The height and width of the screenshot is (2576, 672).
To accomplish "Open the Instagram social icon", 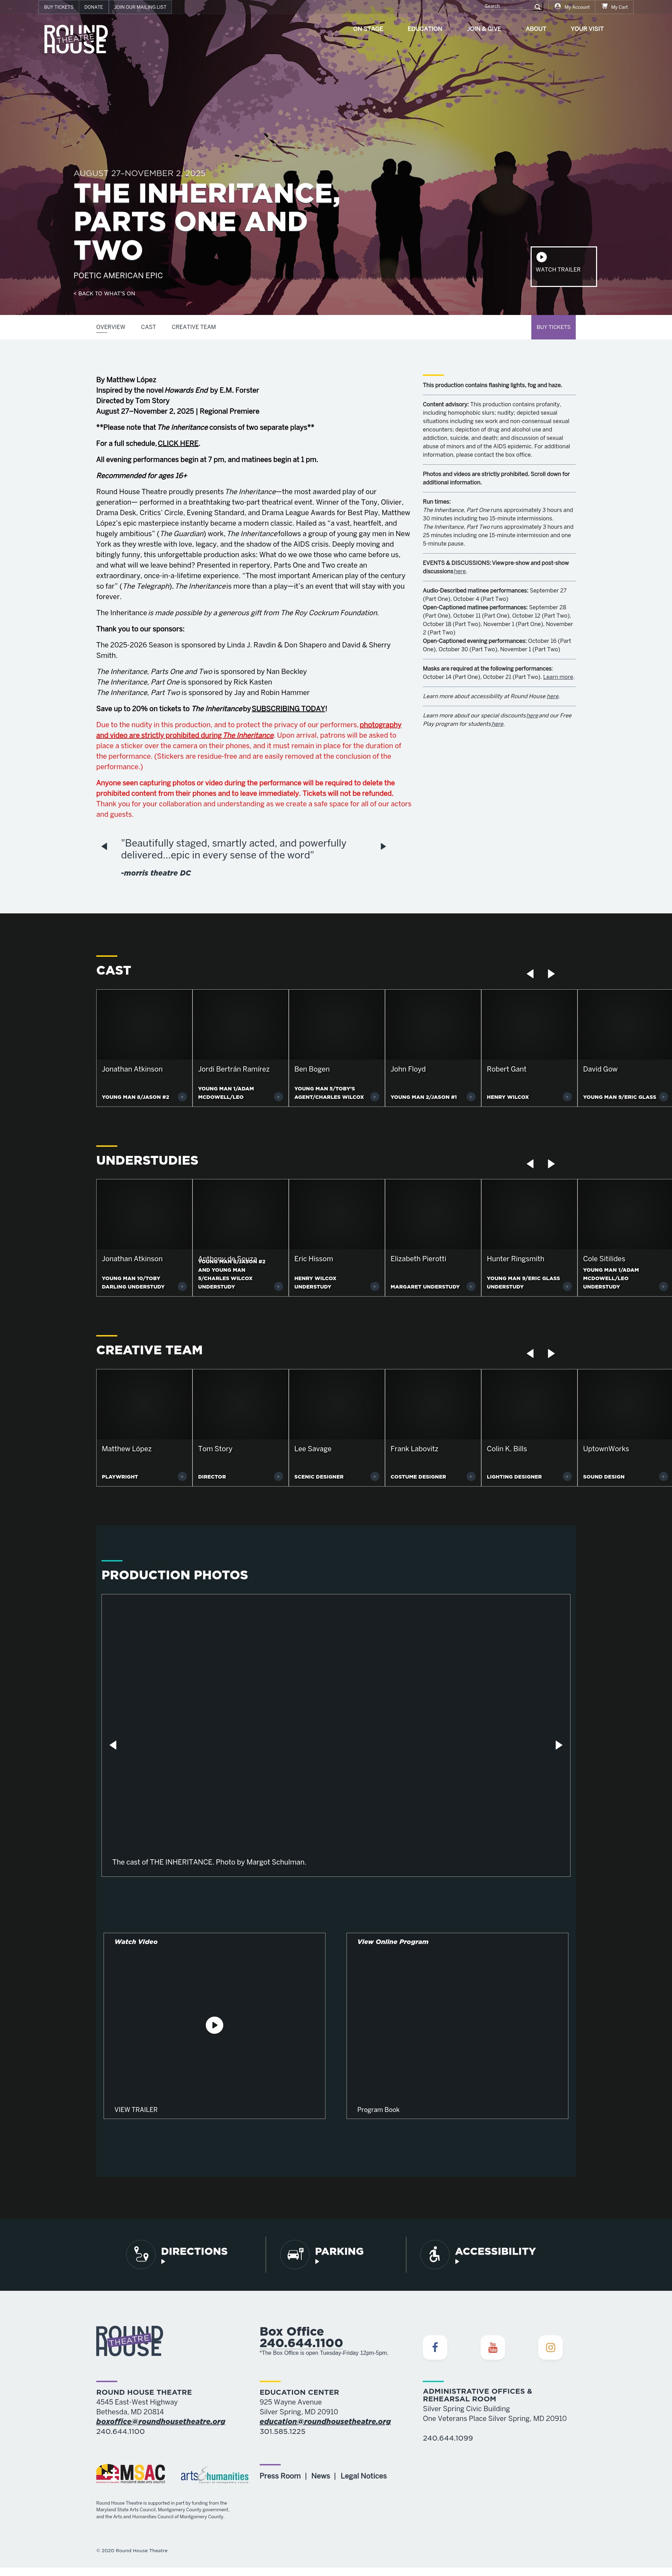I will 550,2347.
